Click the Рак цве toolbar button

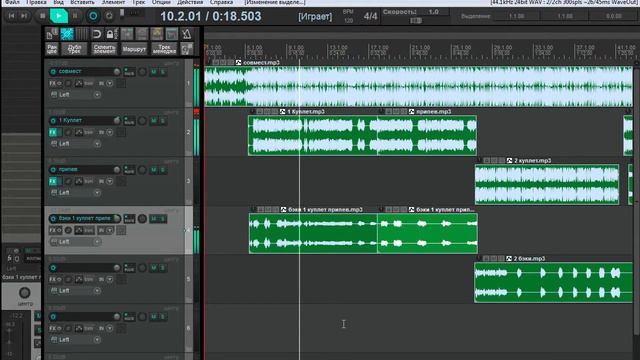52,49
